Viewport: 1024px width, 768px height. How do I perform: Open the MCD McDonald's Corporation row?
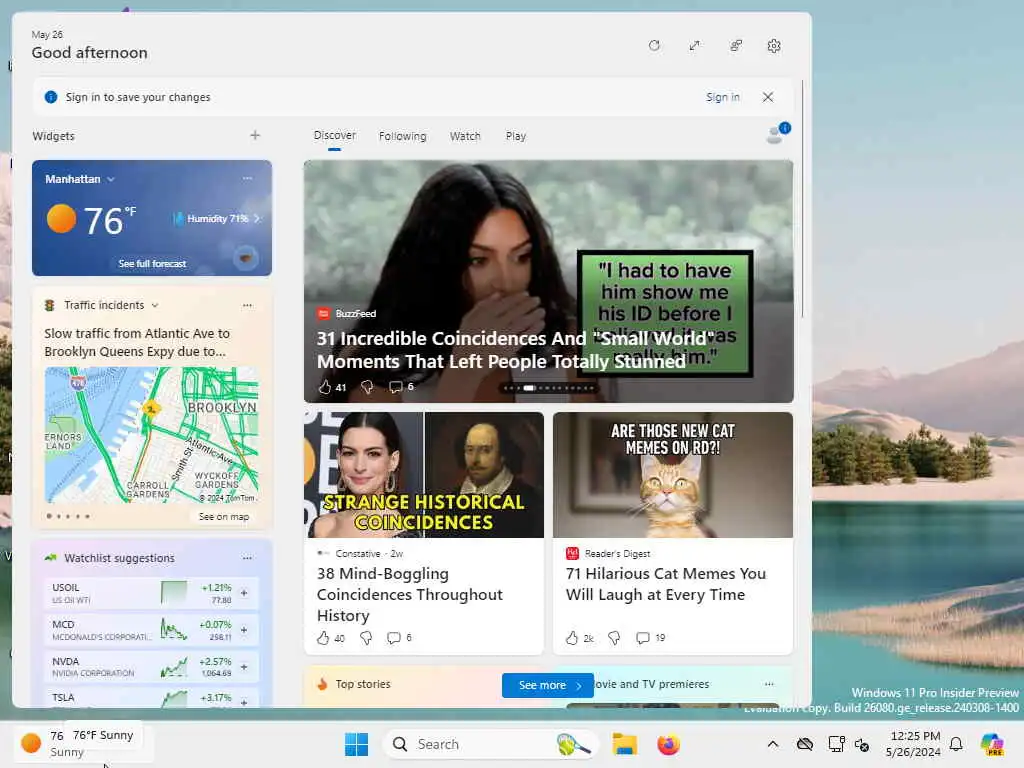point(152,630)
